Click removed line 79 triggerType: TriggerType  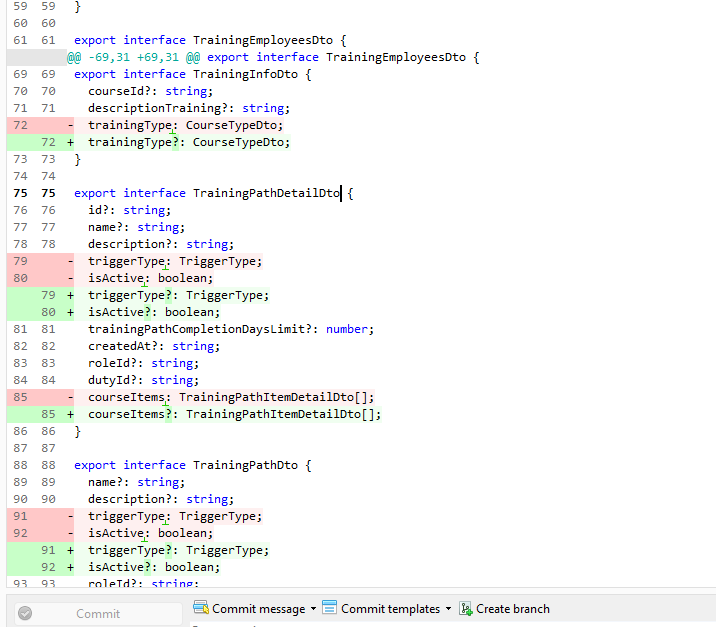pos(174,261)
